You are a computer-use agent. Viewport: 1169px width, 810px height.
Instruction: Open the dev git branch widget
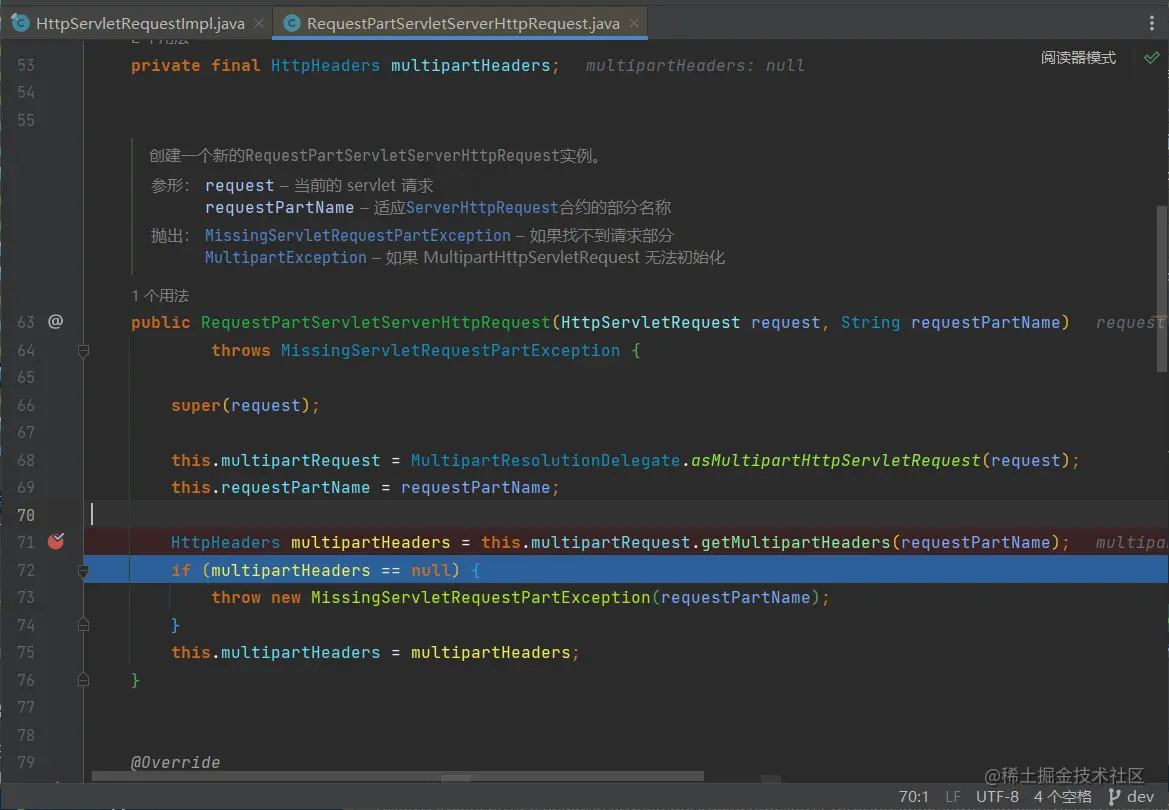pyautogui.click(x=1131, y=797)
